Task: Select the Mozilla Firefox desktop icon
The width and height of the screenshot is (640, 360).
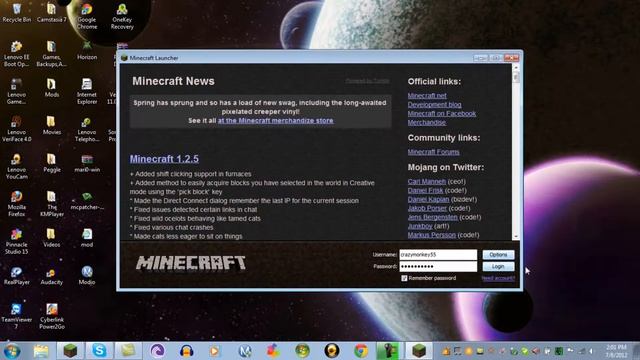Action: coord(17,203)
